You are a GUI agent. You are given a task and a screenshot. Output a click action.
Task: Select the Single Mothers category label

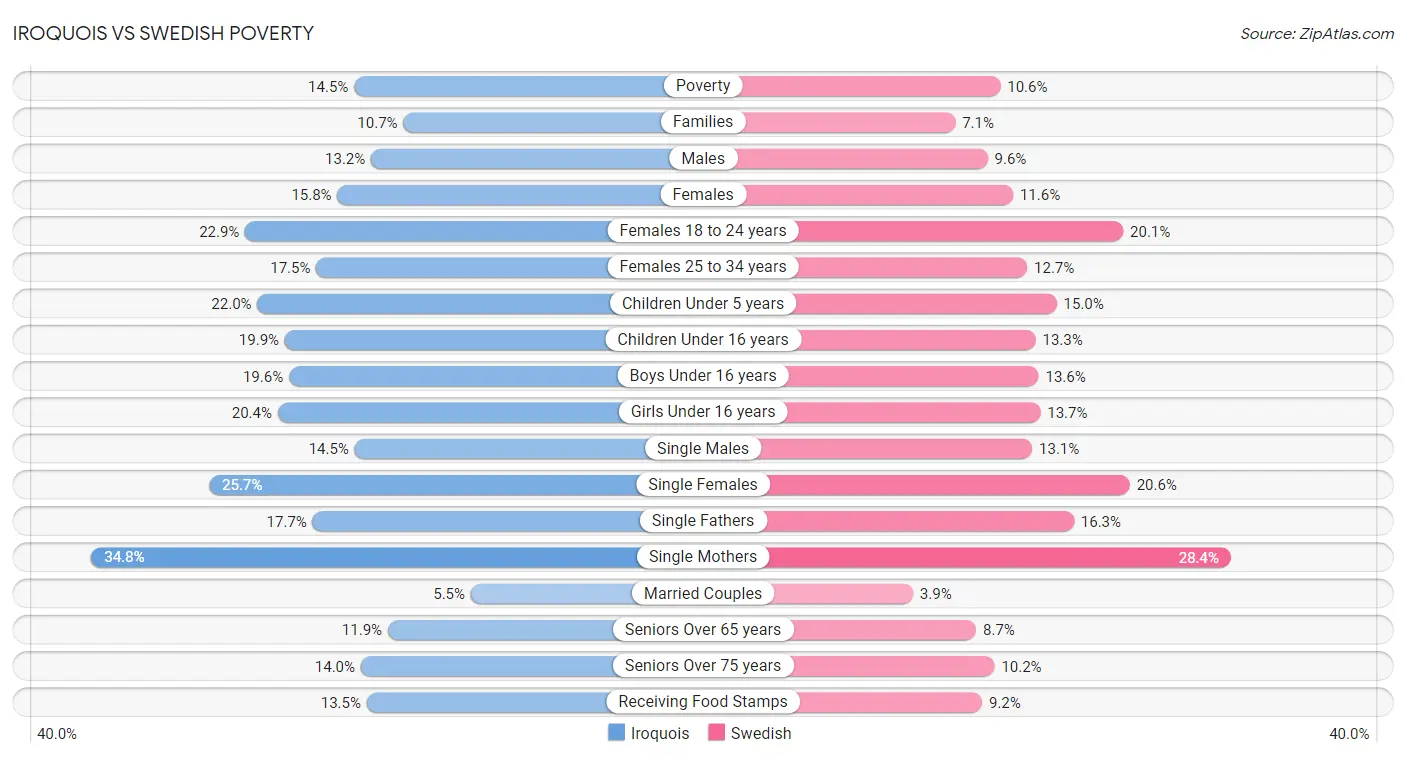click(703, 557)
